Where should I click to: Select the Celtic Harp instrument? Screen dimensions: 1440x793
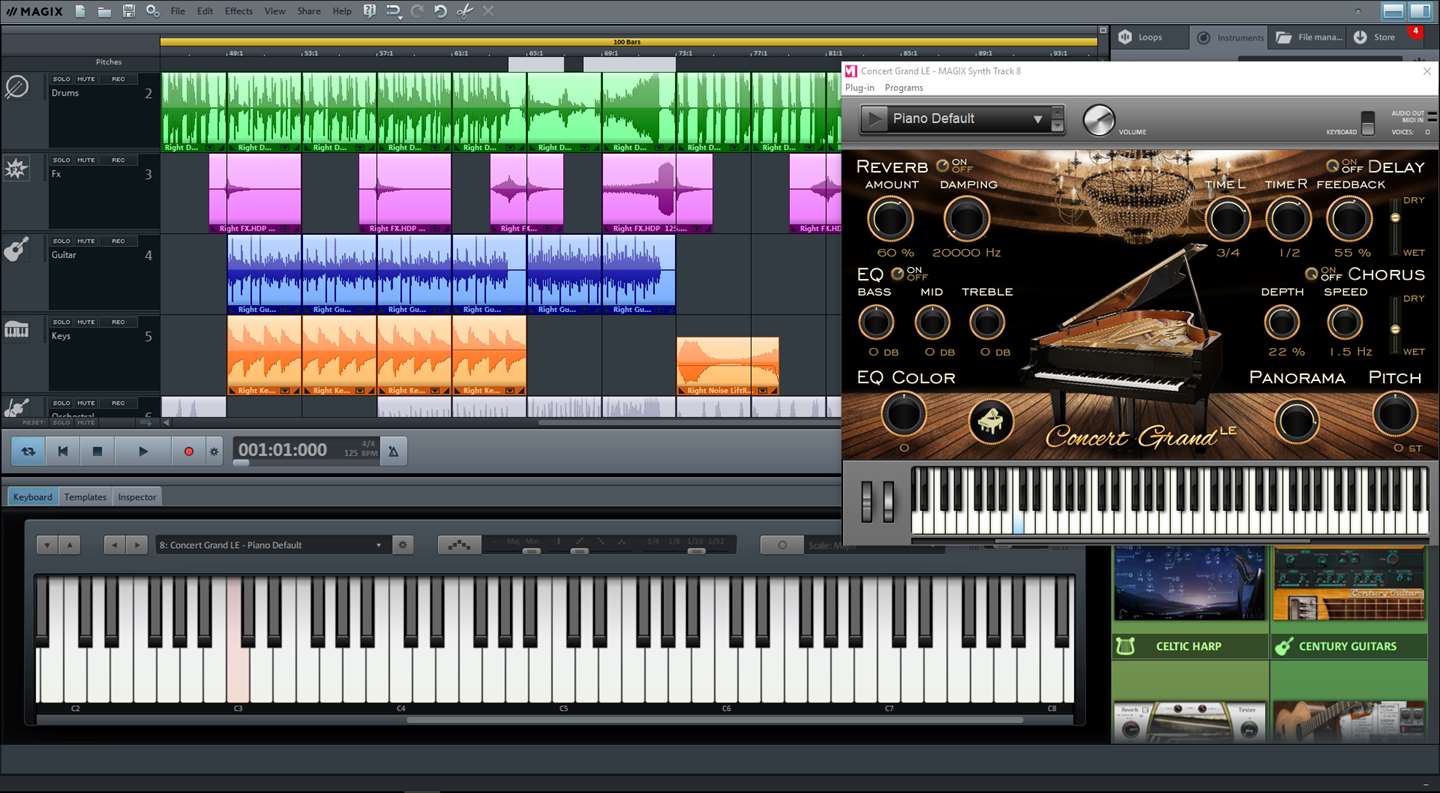(1189, 646)
